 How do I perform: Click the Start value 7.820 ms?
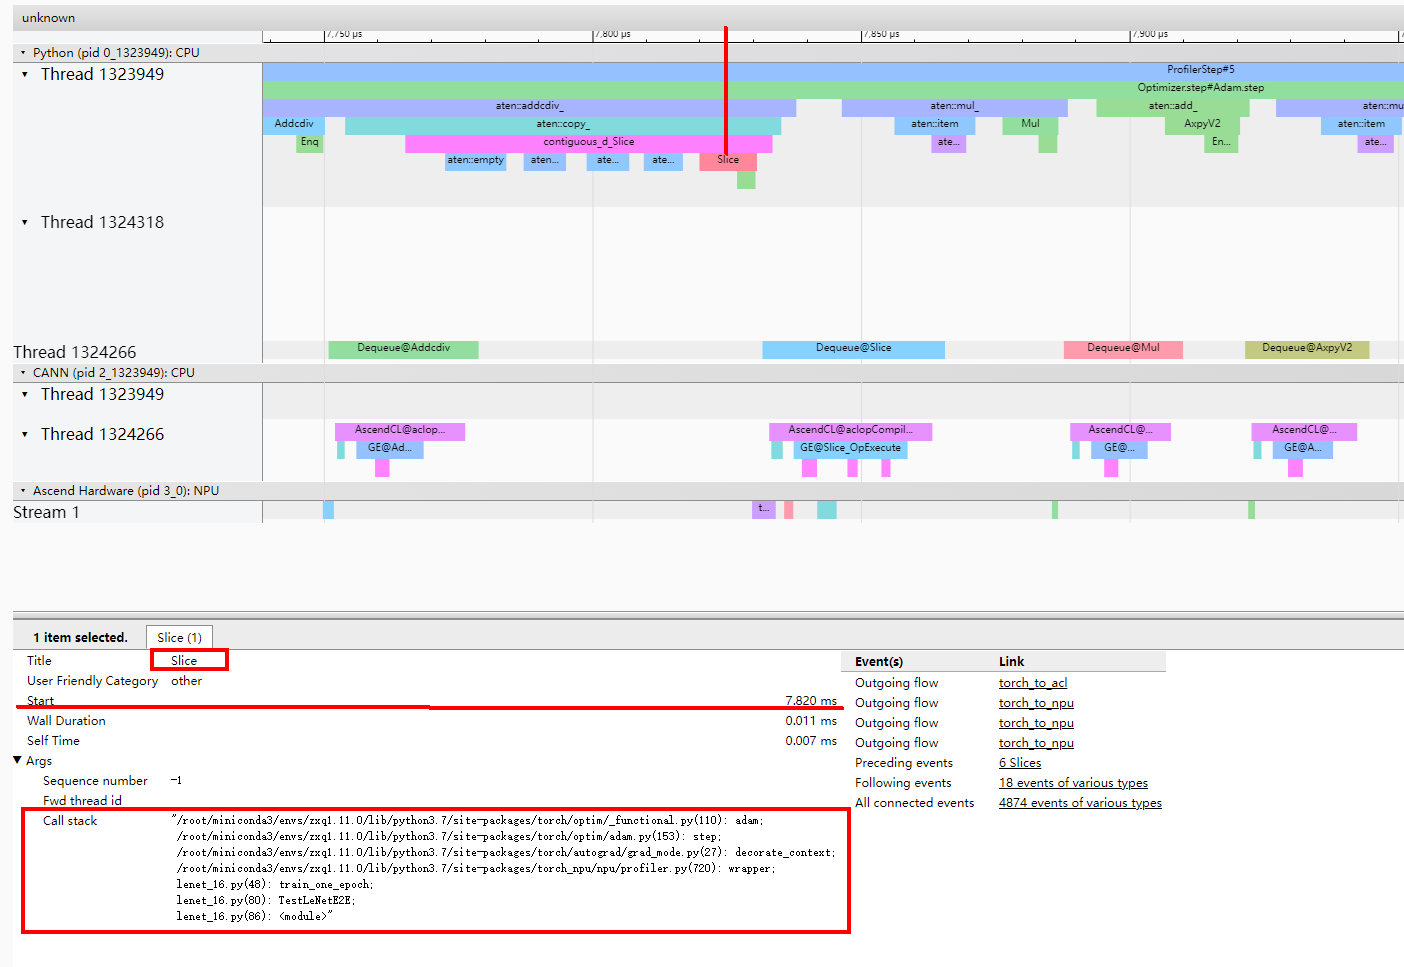pyautogui.click(x=811, y=701)
